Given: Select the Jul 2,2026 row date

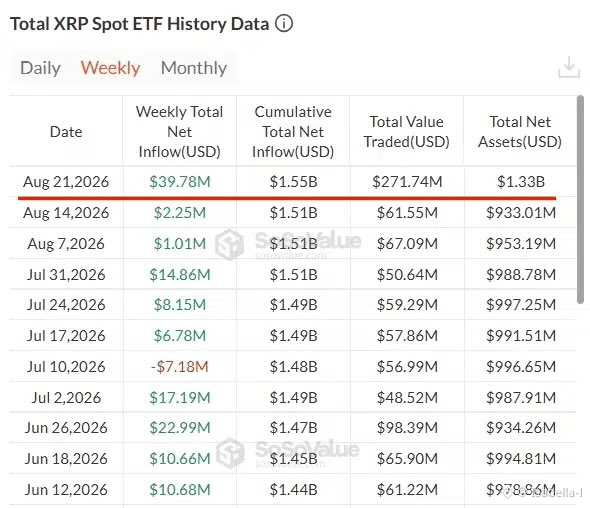Looking at the screenshot, I should 66,398.
